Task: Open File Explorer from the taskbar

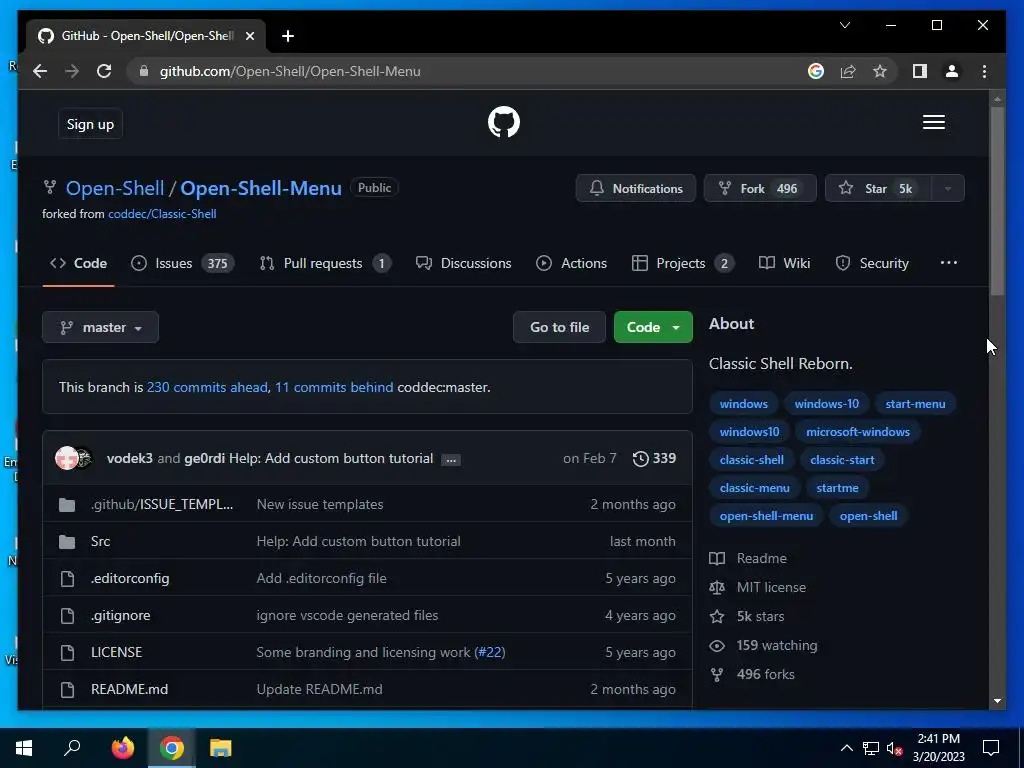Action: pos(221,748)
